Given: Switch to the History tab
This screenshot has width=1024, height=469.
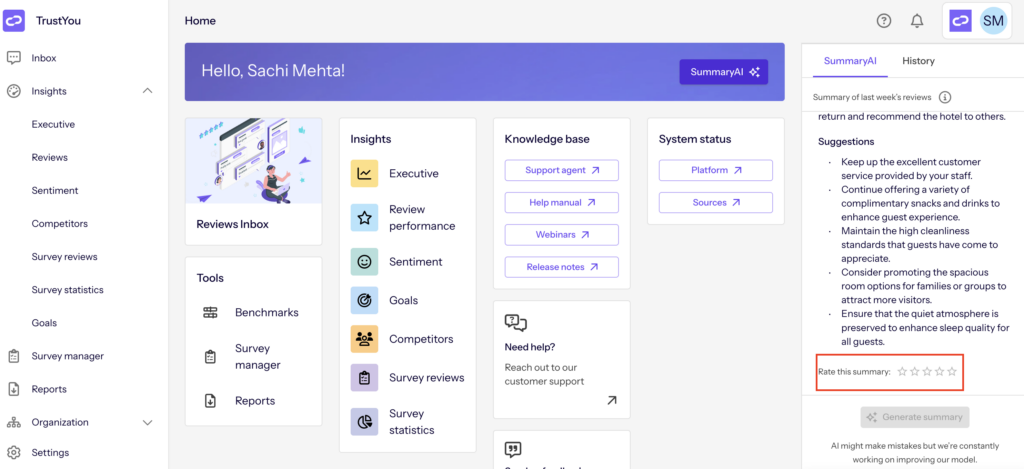Looking at the screenshot, I should click(918, 61).
